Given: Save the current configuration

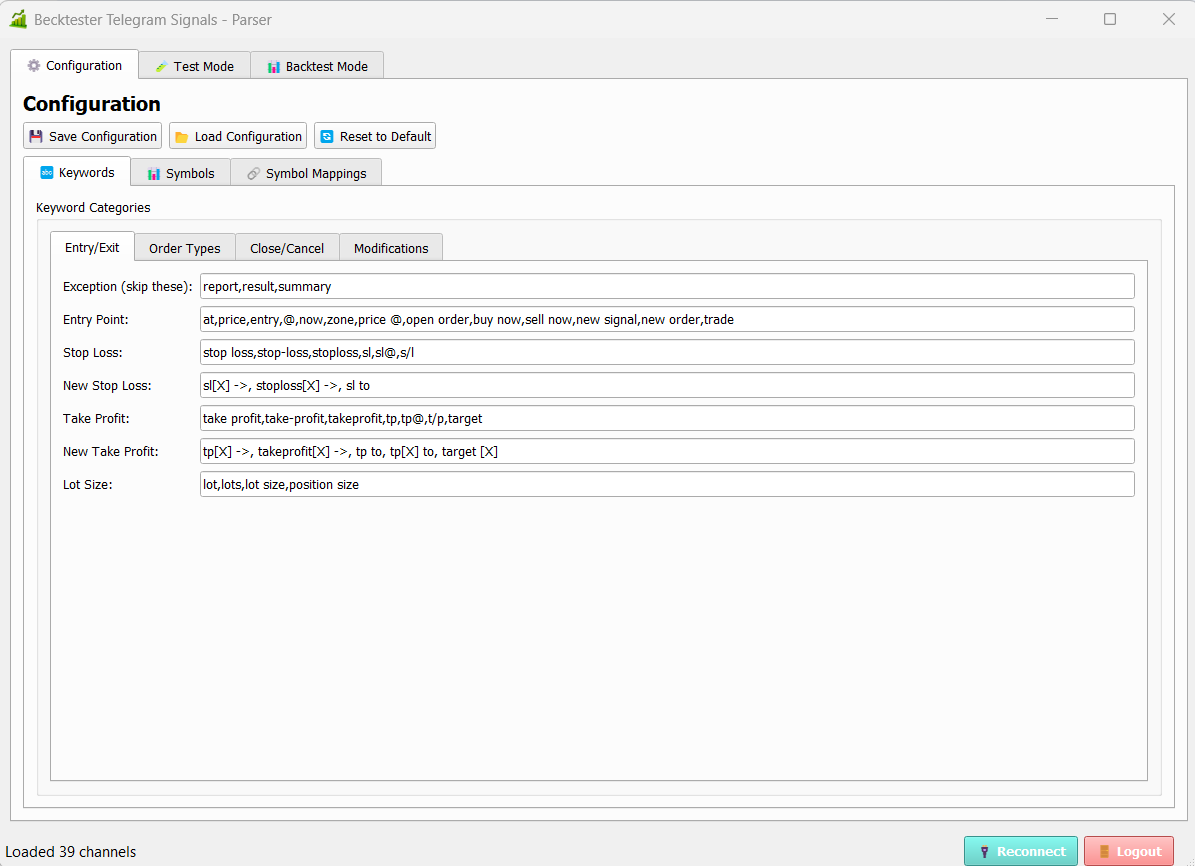Looking at the screenshot, I should 92,136.
